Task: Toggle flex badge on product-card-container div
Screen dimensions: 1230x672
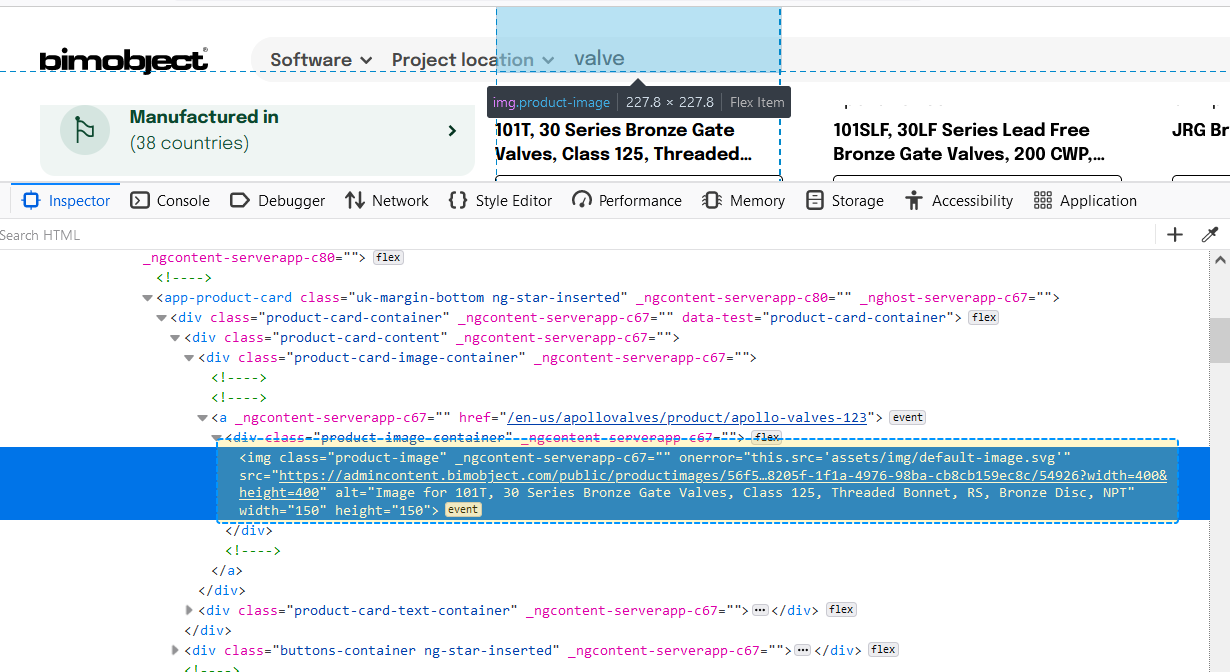Action: (984, 318)
